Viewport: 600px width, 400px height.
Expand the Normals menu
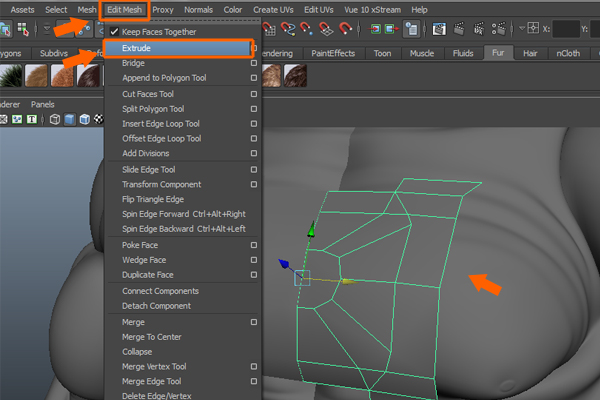click(x=200, y=9)
